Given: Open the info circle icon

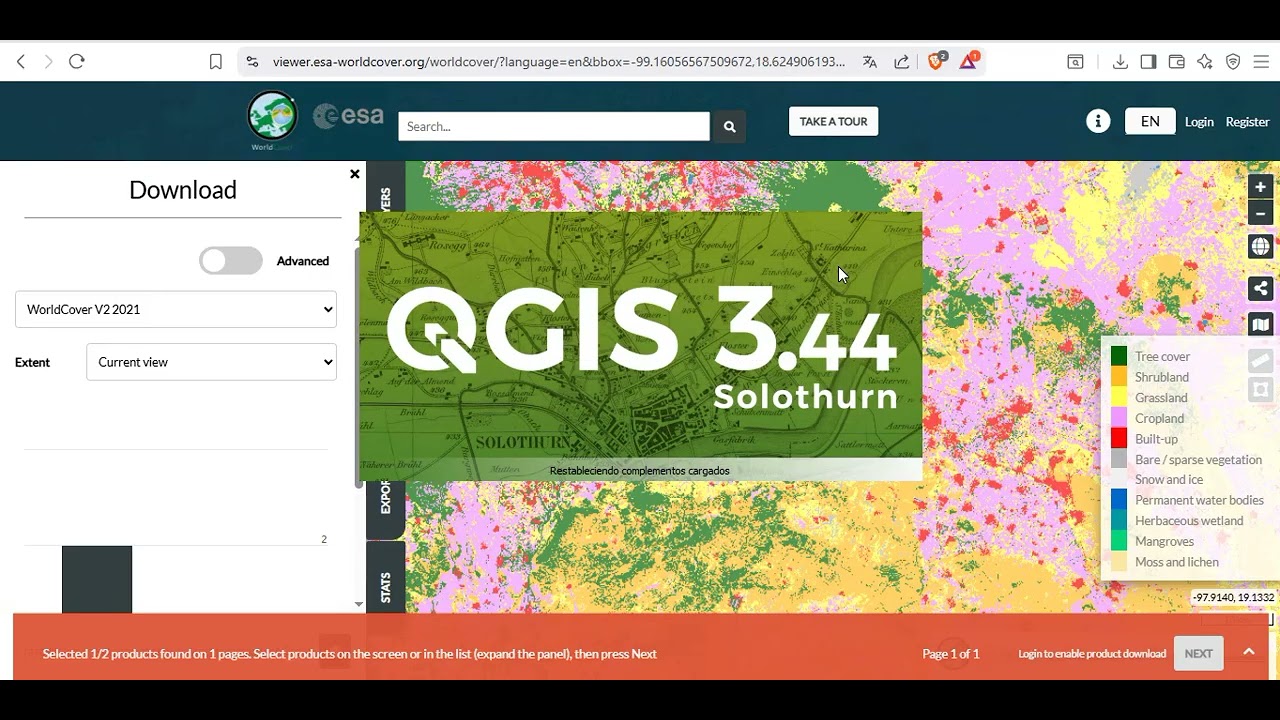Looking at the screenshot, I should click(1098, 121).
